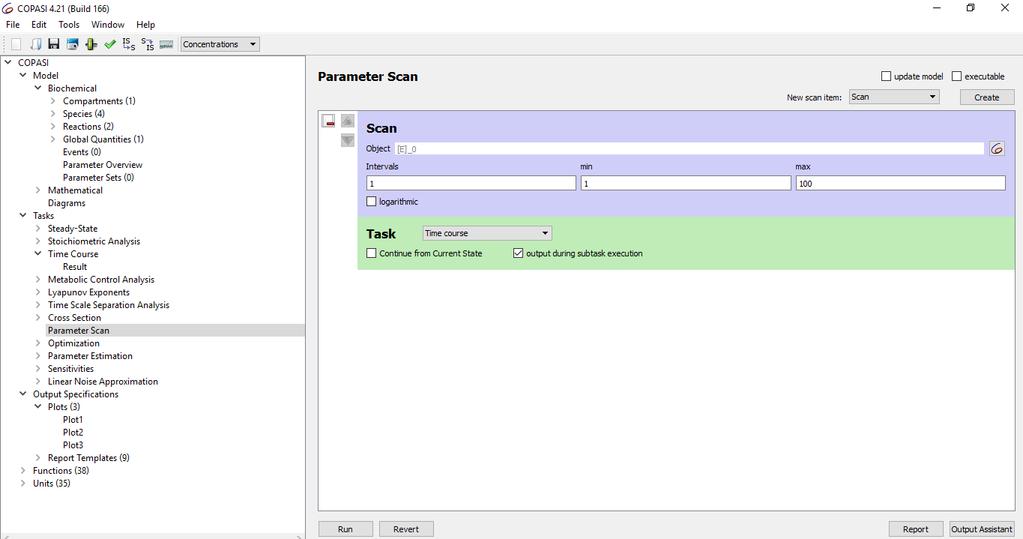The height and width of the screenshot is (539, 1023).
Task: Click the Open file toolbar icon
Action: [x=36, y=44]
